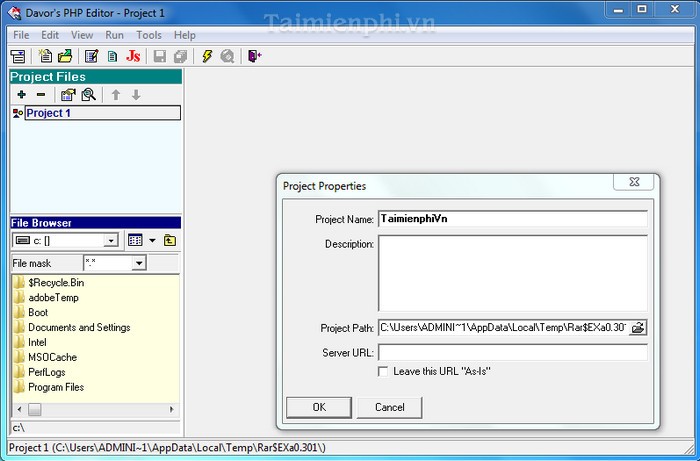Click the magnifier search icon in Project Files
Screen dimensions: 700x461
(x=88, y=95)
